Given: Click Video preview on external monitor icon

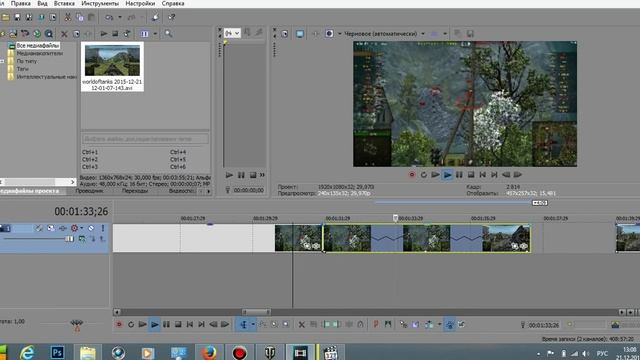Looking at the screenshot, I should (x=300, y=34).
